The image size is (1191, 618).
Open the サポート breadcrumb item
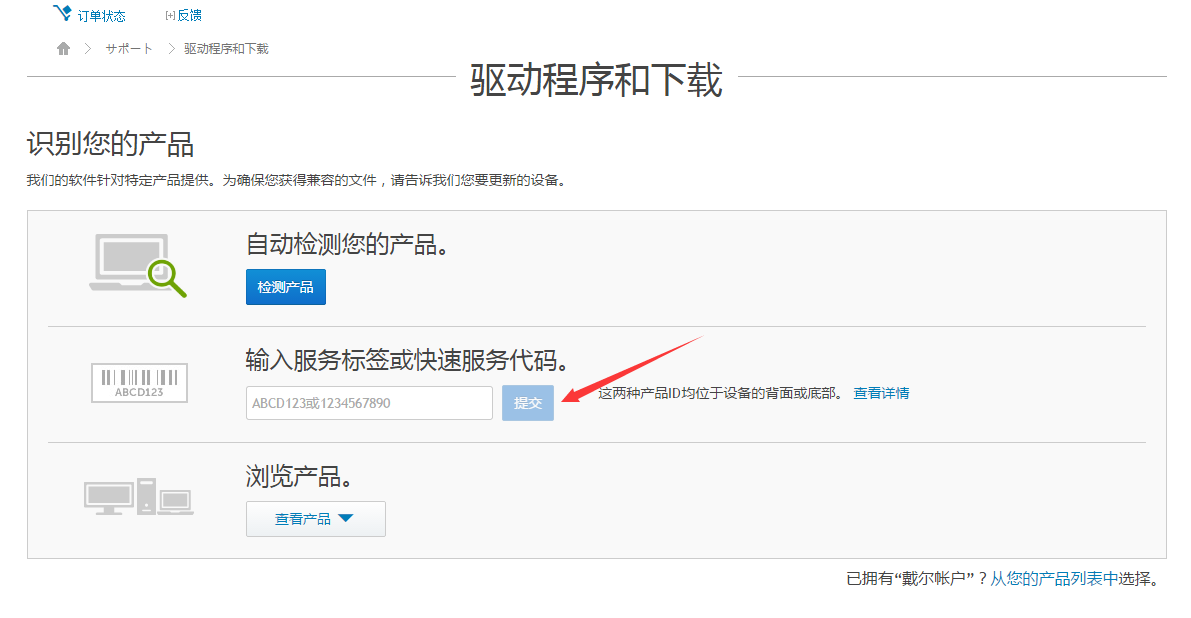[x=128, y=47]
